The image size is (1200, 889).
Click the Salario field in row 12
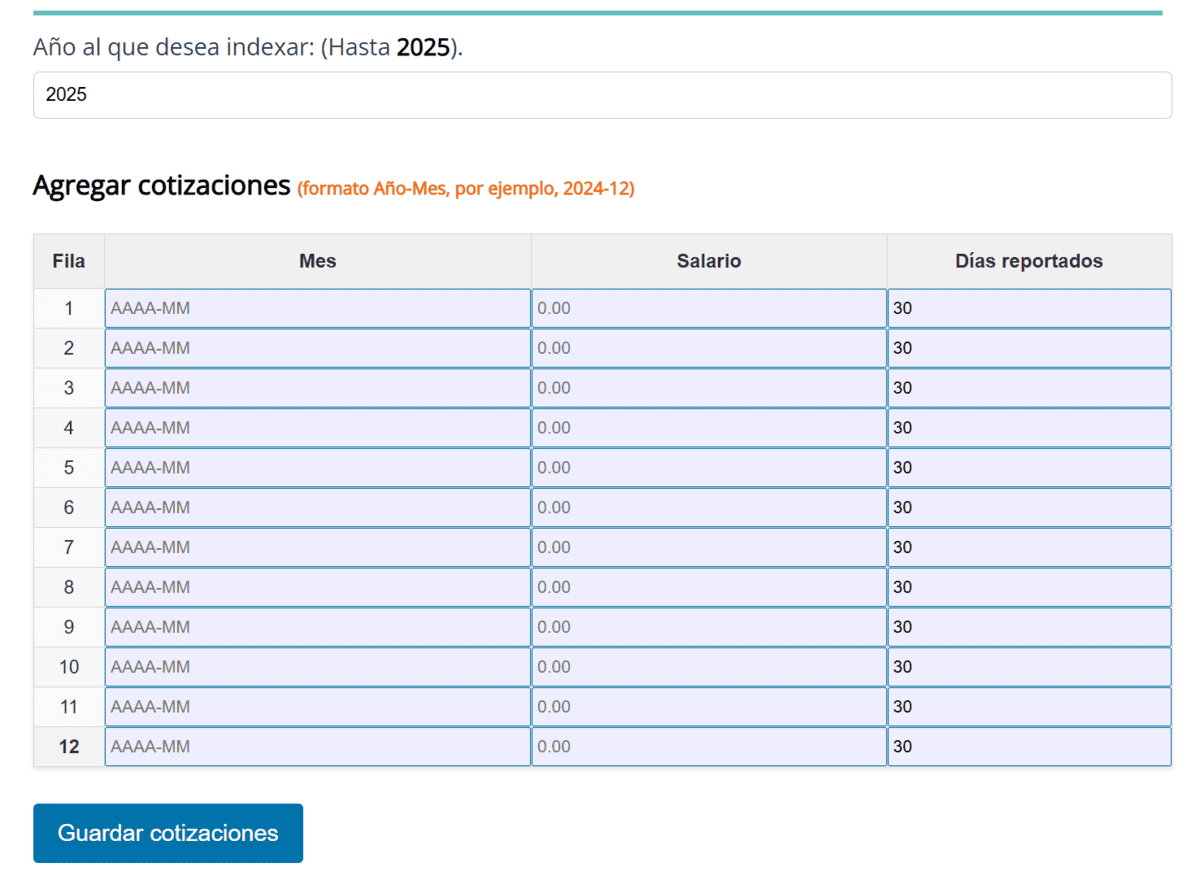[708, 747]
